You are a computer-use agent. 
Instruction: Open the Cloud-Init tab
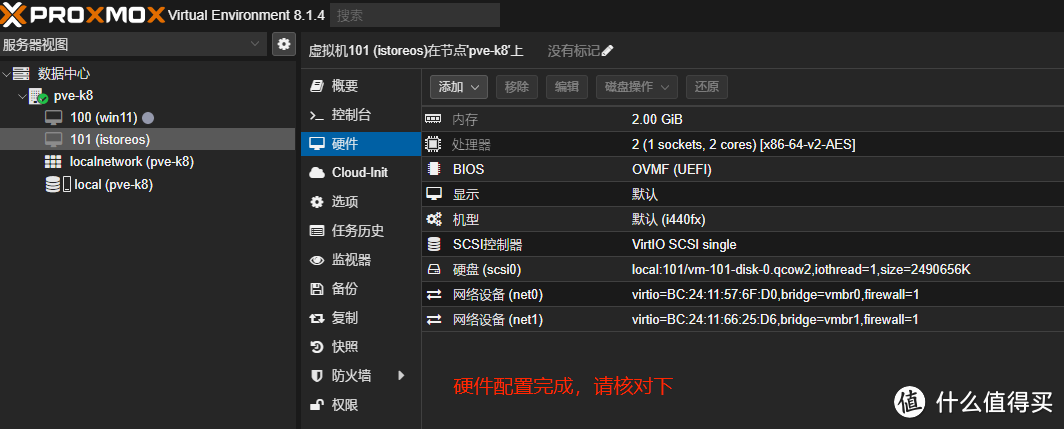point(361,173)
